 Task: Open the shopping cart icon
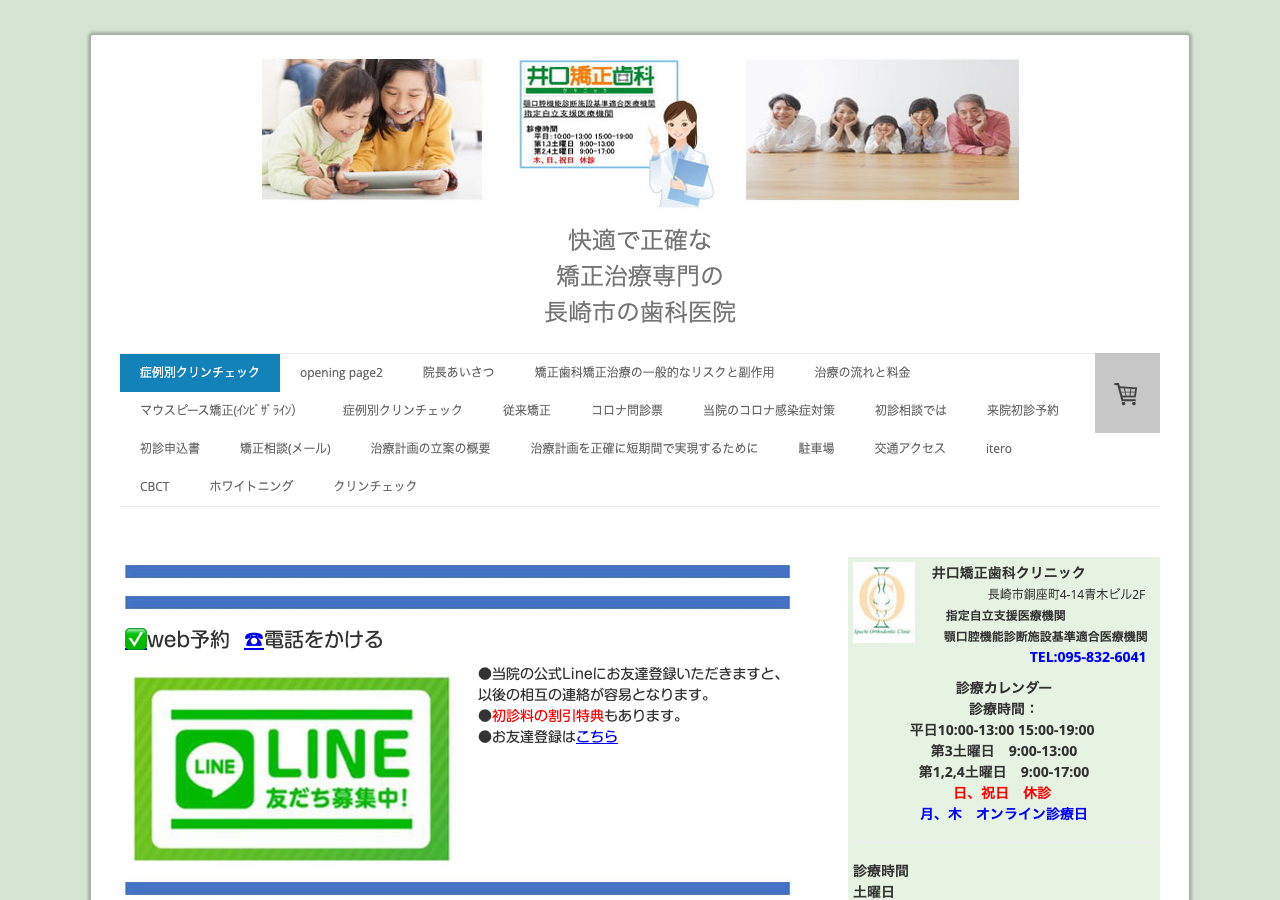point(1127,393)
